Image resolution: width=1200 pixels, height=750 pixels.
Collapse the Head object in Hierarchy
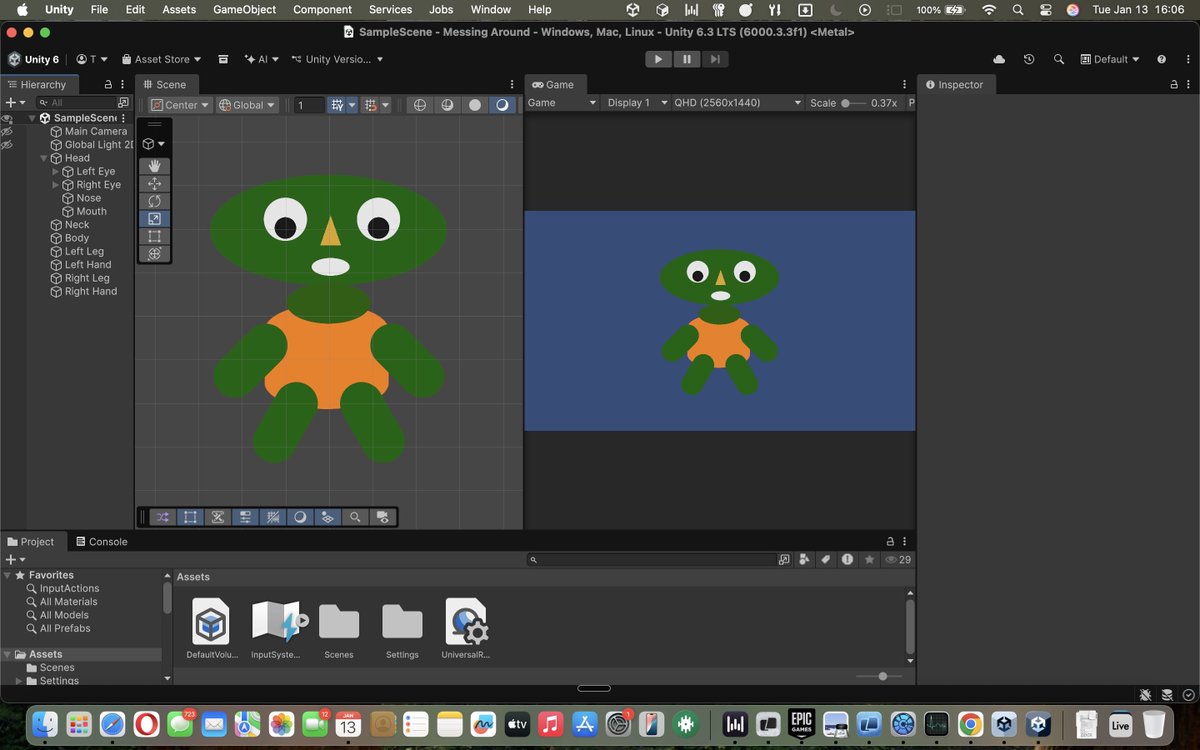click(x=44, y=158)
